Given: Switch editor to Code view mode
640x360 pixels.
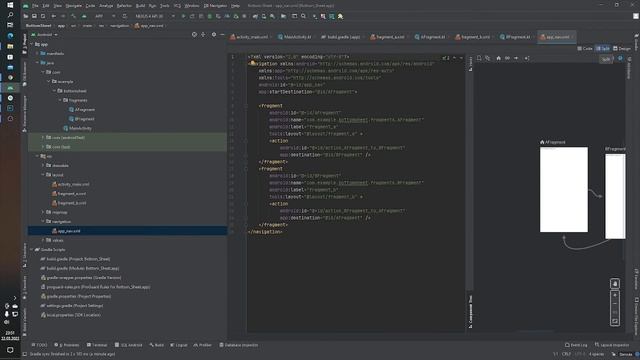Looking at the screenshot, I should [584, 49].
